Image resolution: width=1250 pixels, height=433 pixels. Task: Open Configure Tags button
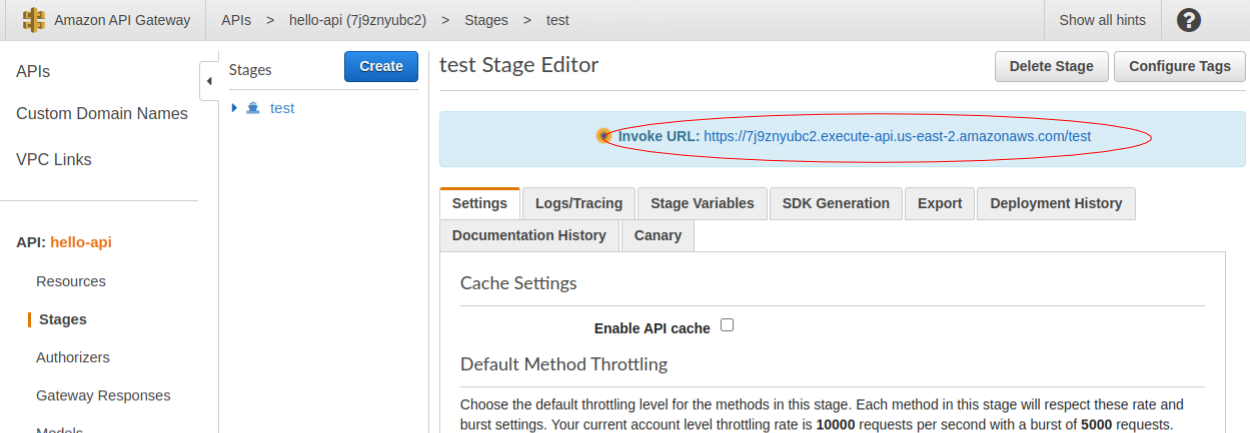[x=1180, y=66]
